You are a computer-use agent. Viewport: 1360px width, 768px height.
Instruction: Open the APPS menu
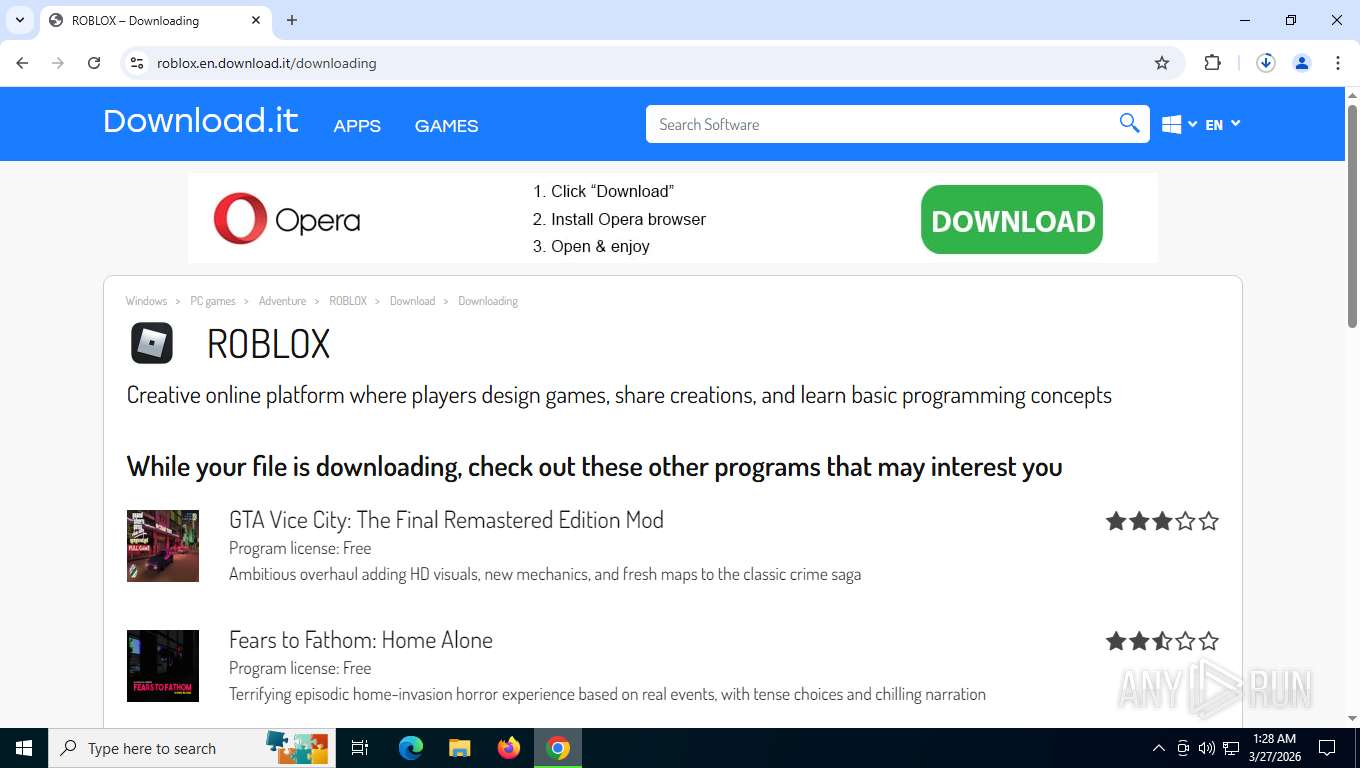[357, 126]
